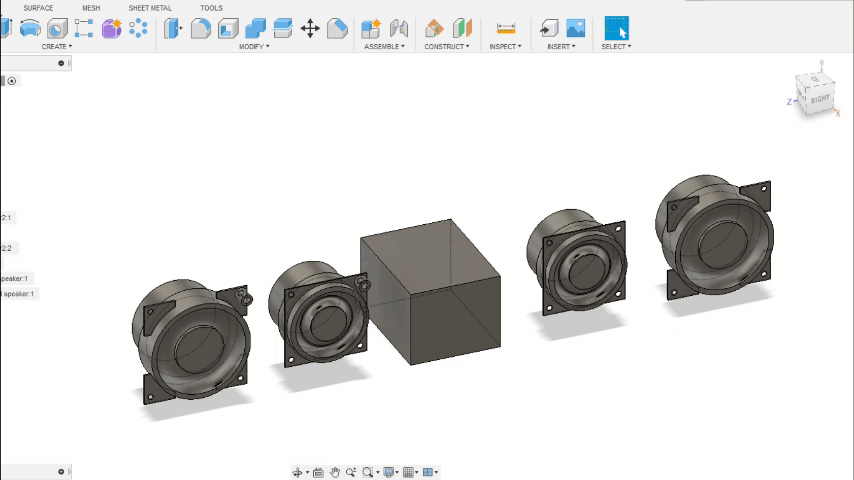Screen dimensions: 854x480
Task: Click the Insert Image/Canvas icon
Action: point(576,28)
